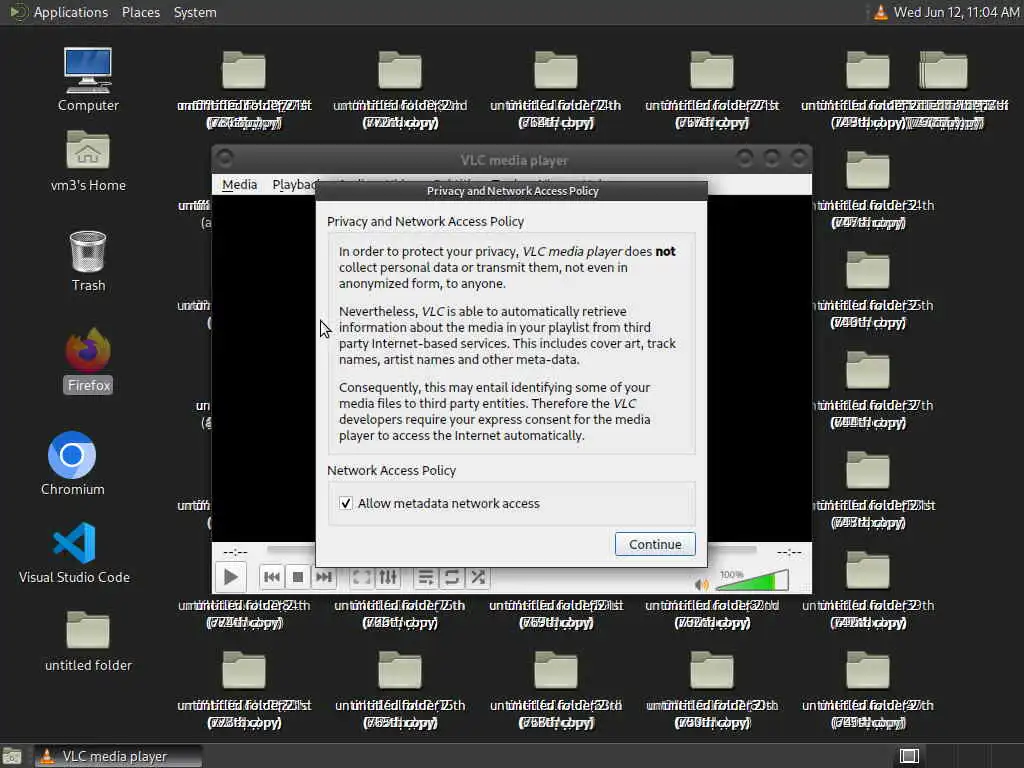Image resolution: width=1024 pixels, height=768 pixels.
Task: Click the show desktop icon in bottom panel
Action: pyautogui.click(x=12, y=756)
